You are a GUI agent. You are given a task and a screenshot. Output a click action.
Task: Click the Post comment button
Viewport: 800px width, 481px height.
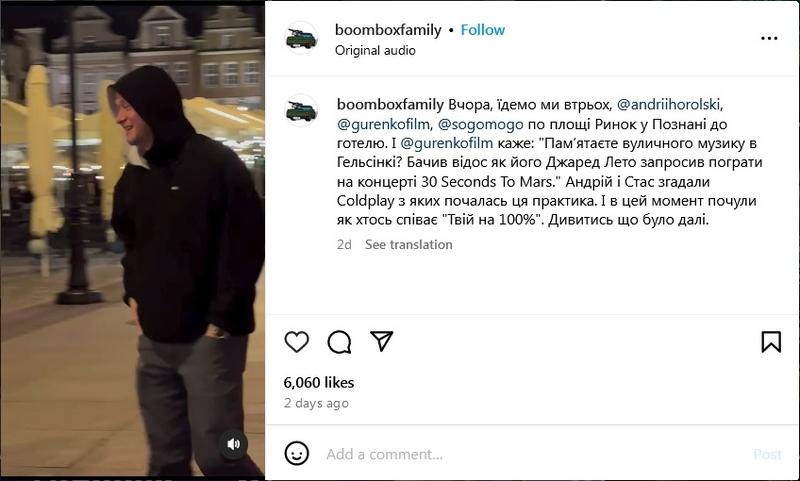tap(767, 454)
